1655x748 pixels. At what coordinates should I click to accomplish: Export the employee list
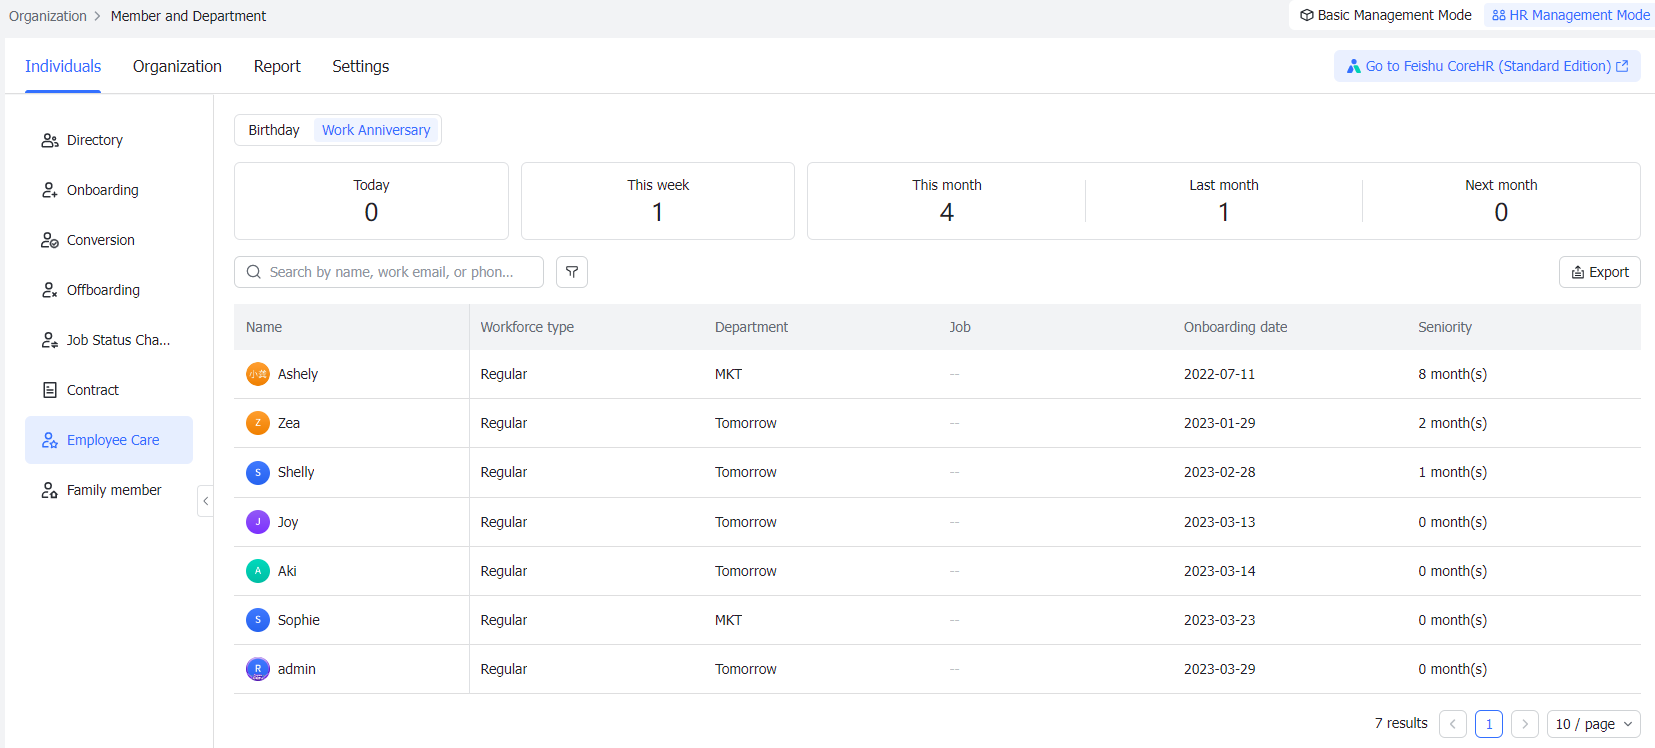point(1599,272)
